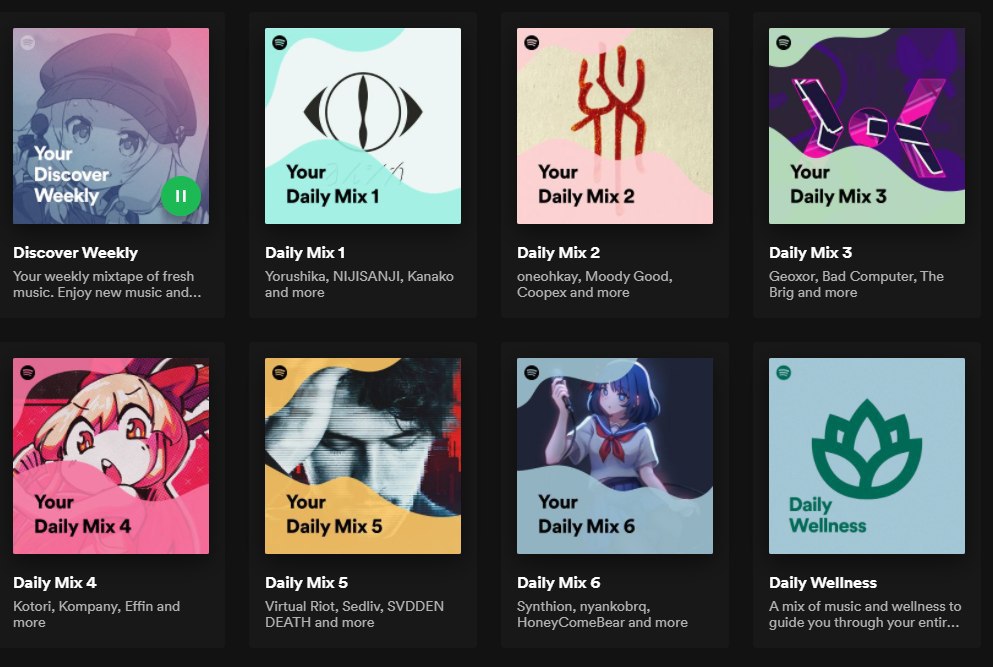
Task: Click the Daily Mix 2 title
Action: click(x=558, y=253)
